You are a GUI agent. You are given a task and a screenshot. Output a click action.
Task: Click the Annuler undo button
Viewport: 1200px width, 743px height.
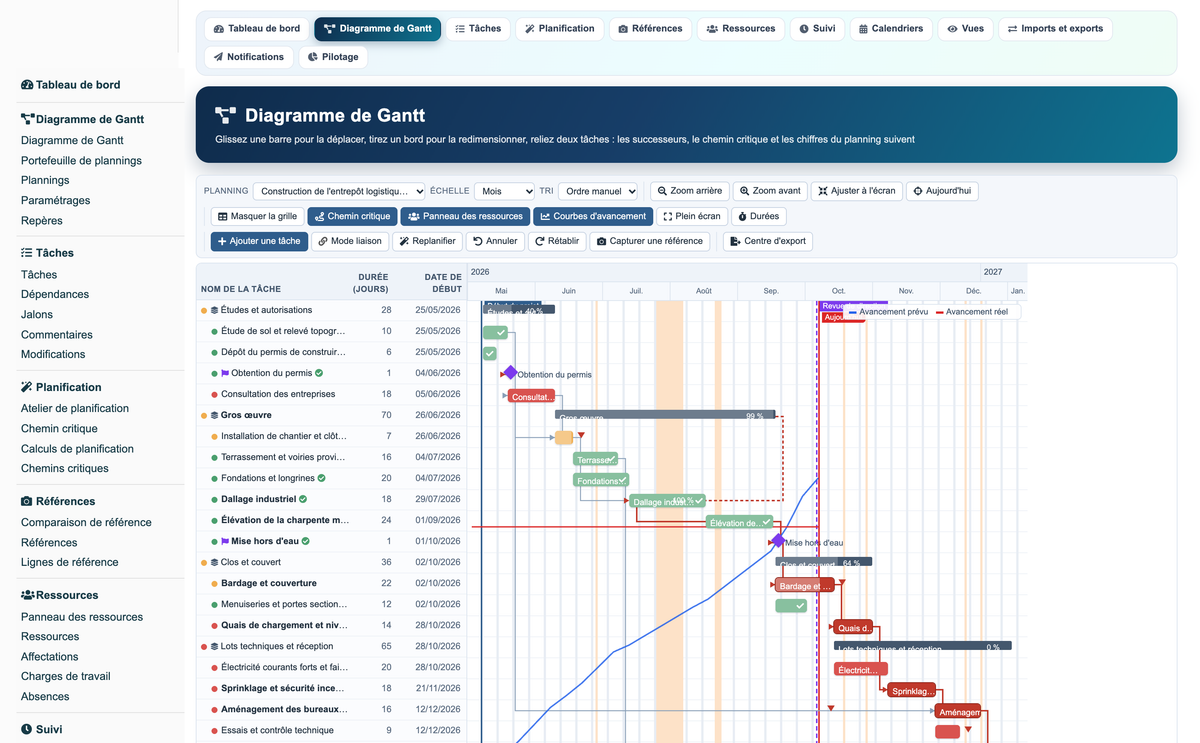[496, 241]
